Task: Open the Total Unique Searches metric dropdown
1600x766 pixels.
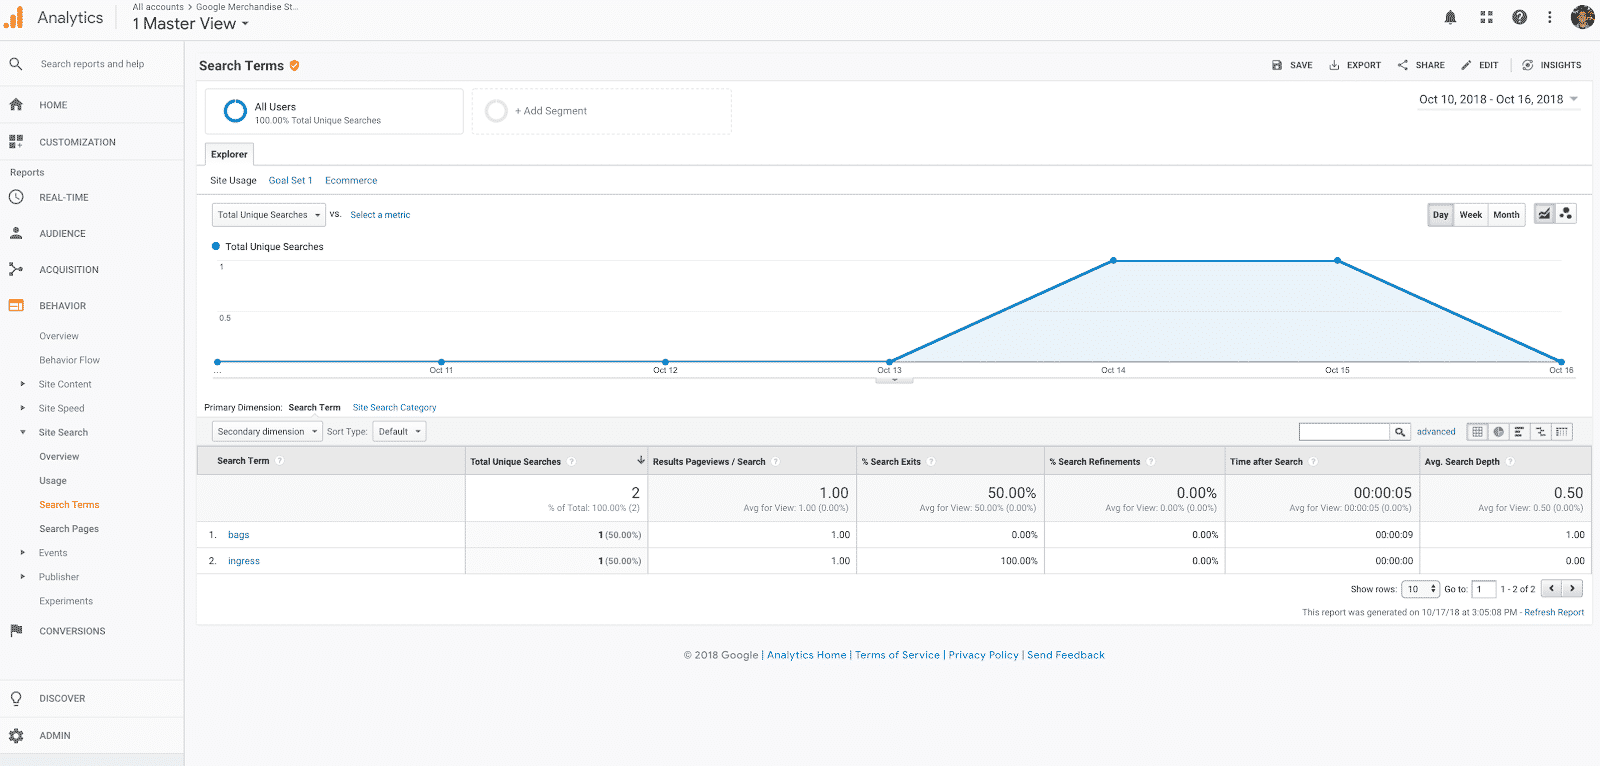Action: click(268, 215)
